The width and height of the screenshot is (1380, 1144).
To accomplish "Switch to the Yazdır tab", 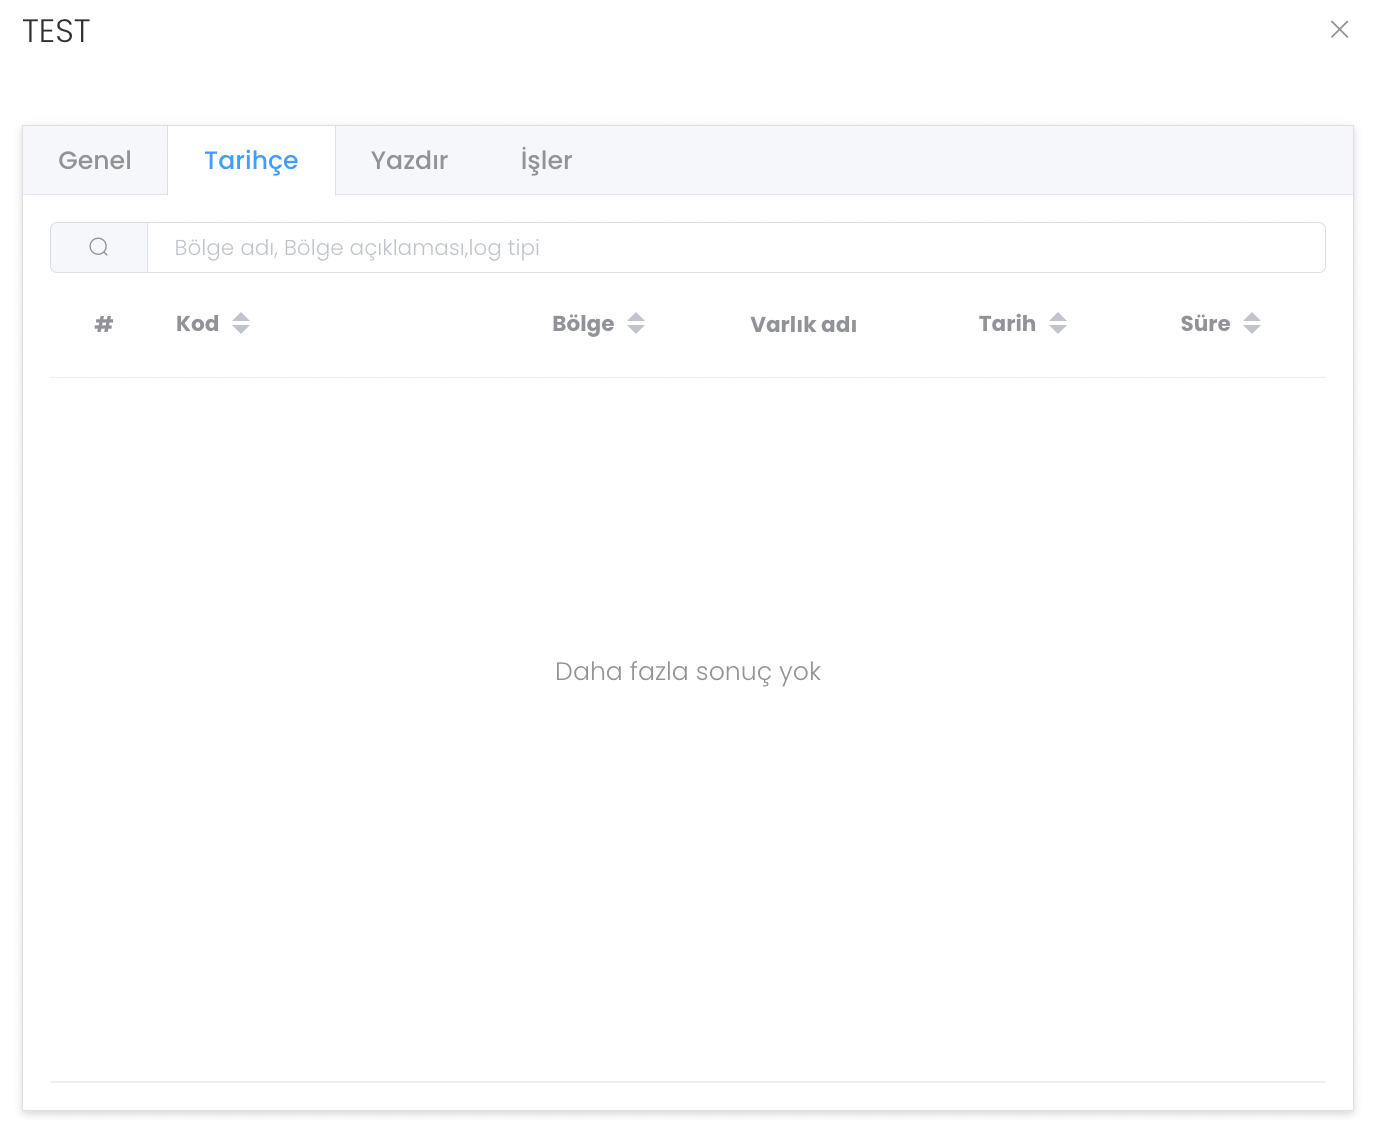I will coord(409,160).
